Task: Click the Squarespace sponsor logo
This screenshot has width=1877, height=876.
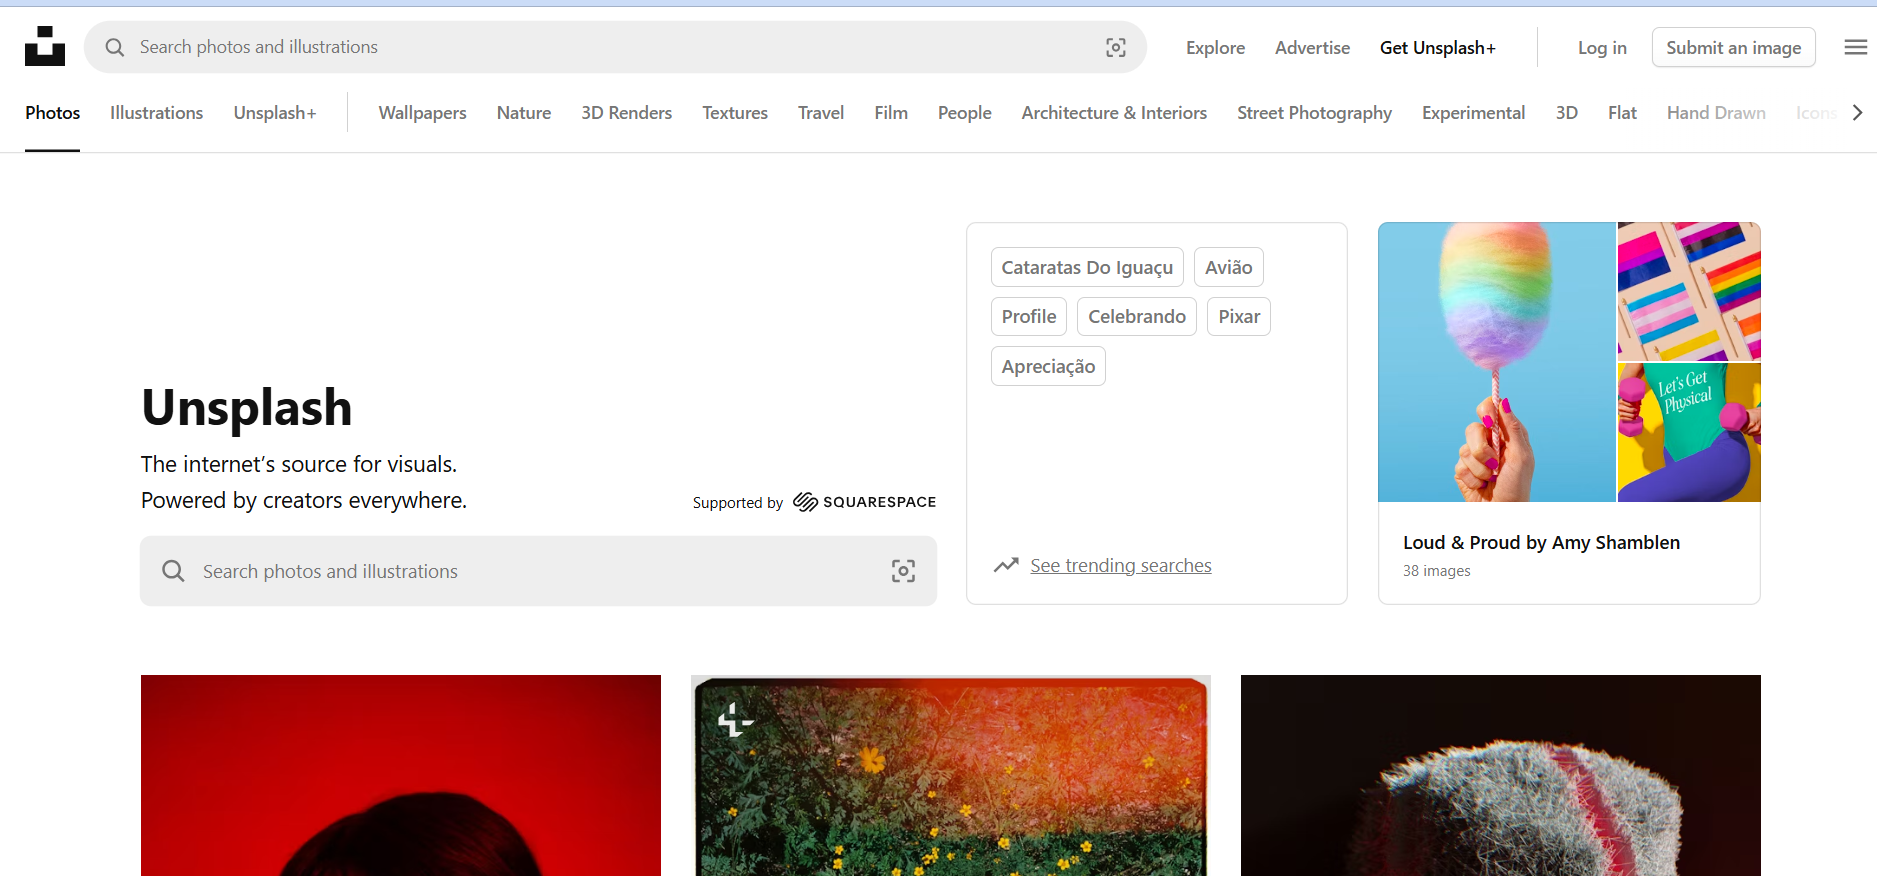Action: 864,502
